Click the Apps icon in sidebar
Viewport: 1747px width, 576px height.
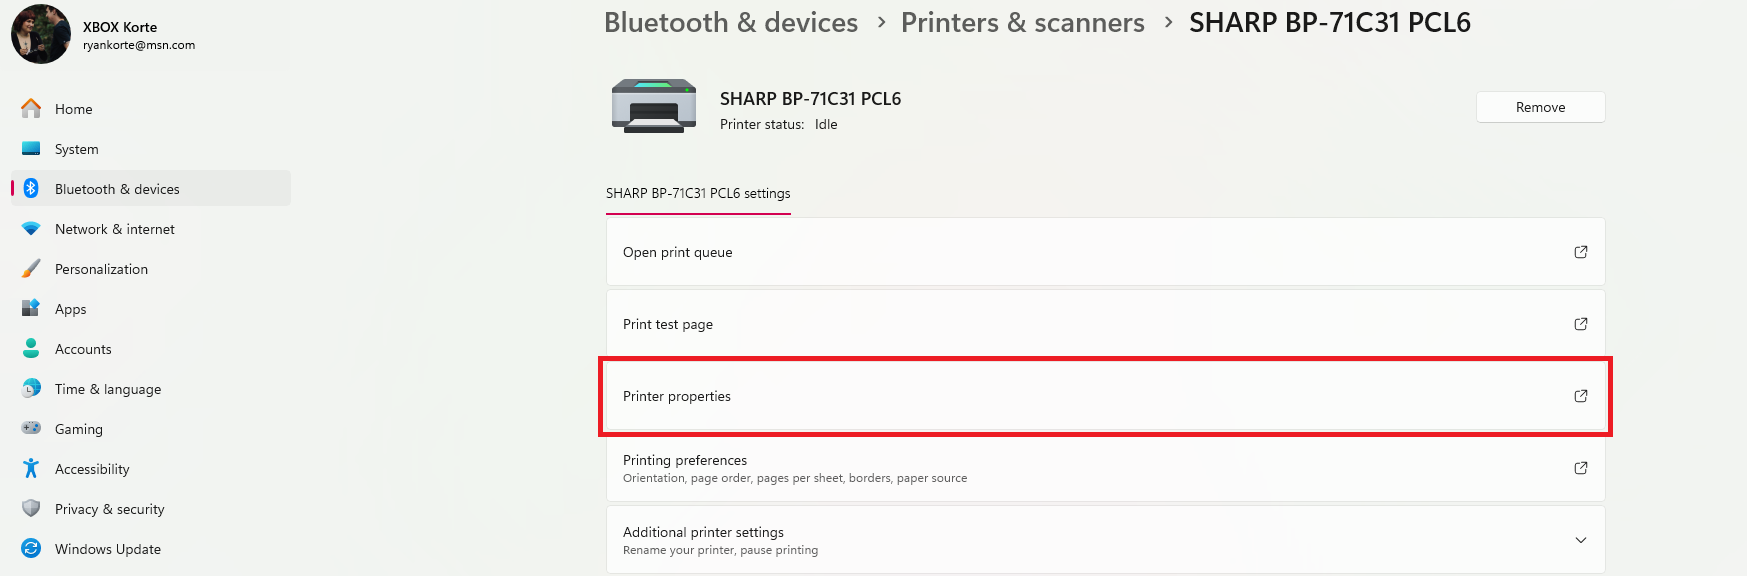point(31,308)
